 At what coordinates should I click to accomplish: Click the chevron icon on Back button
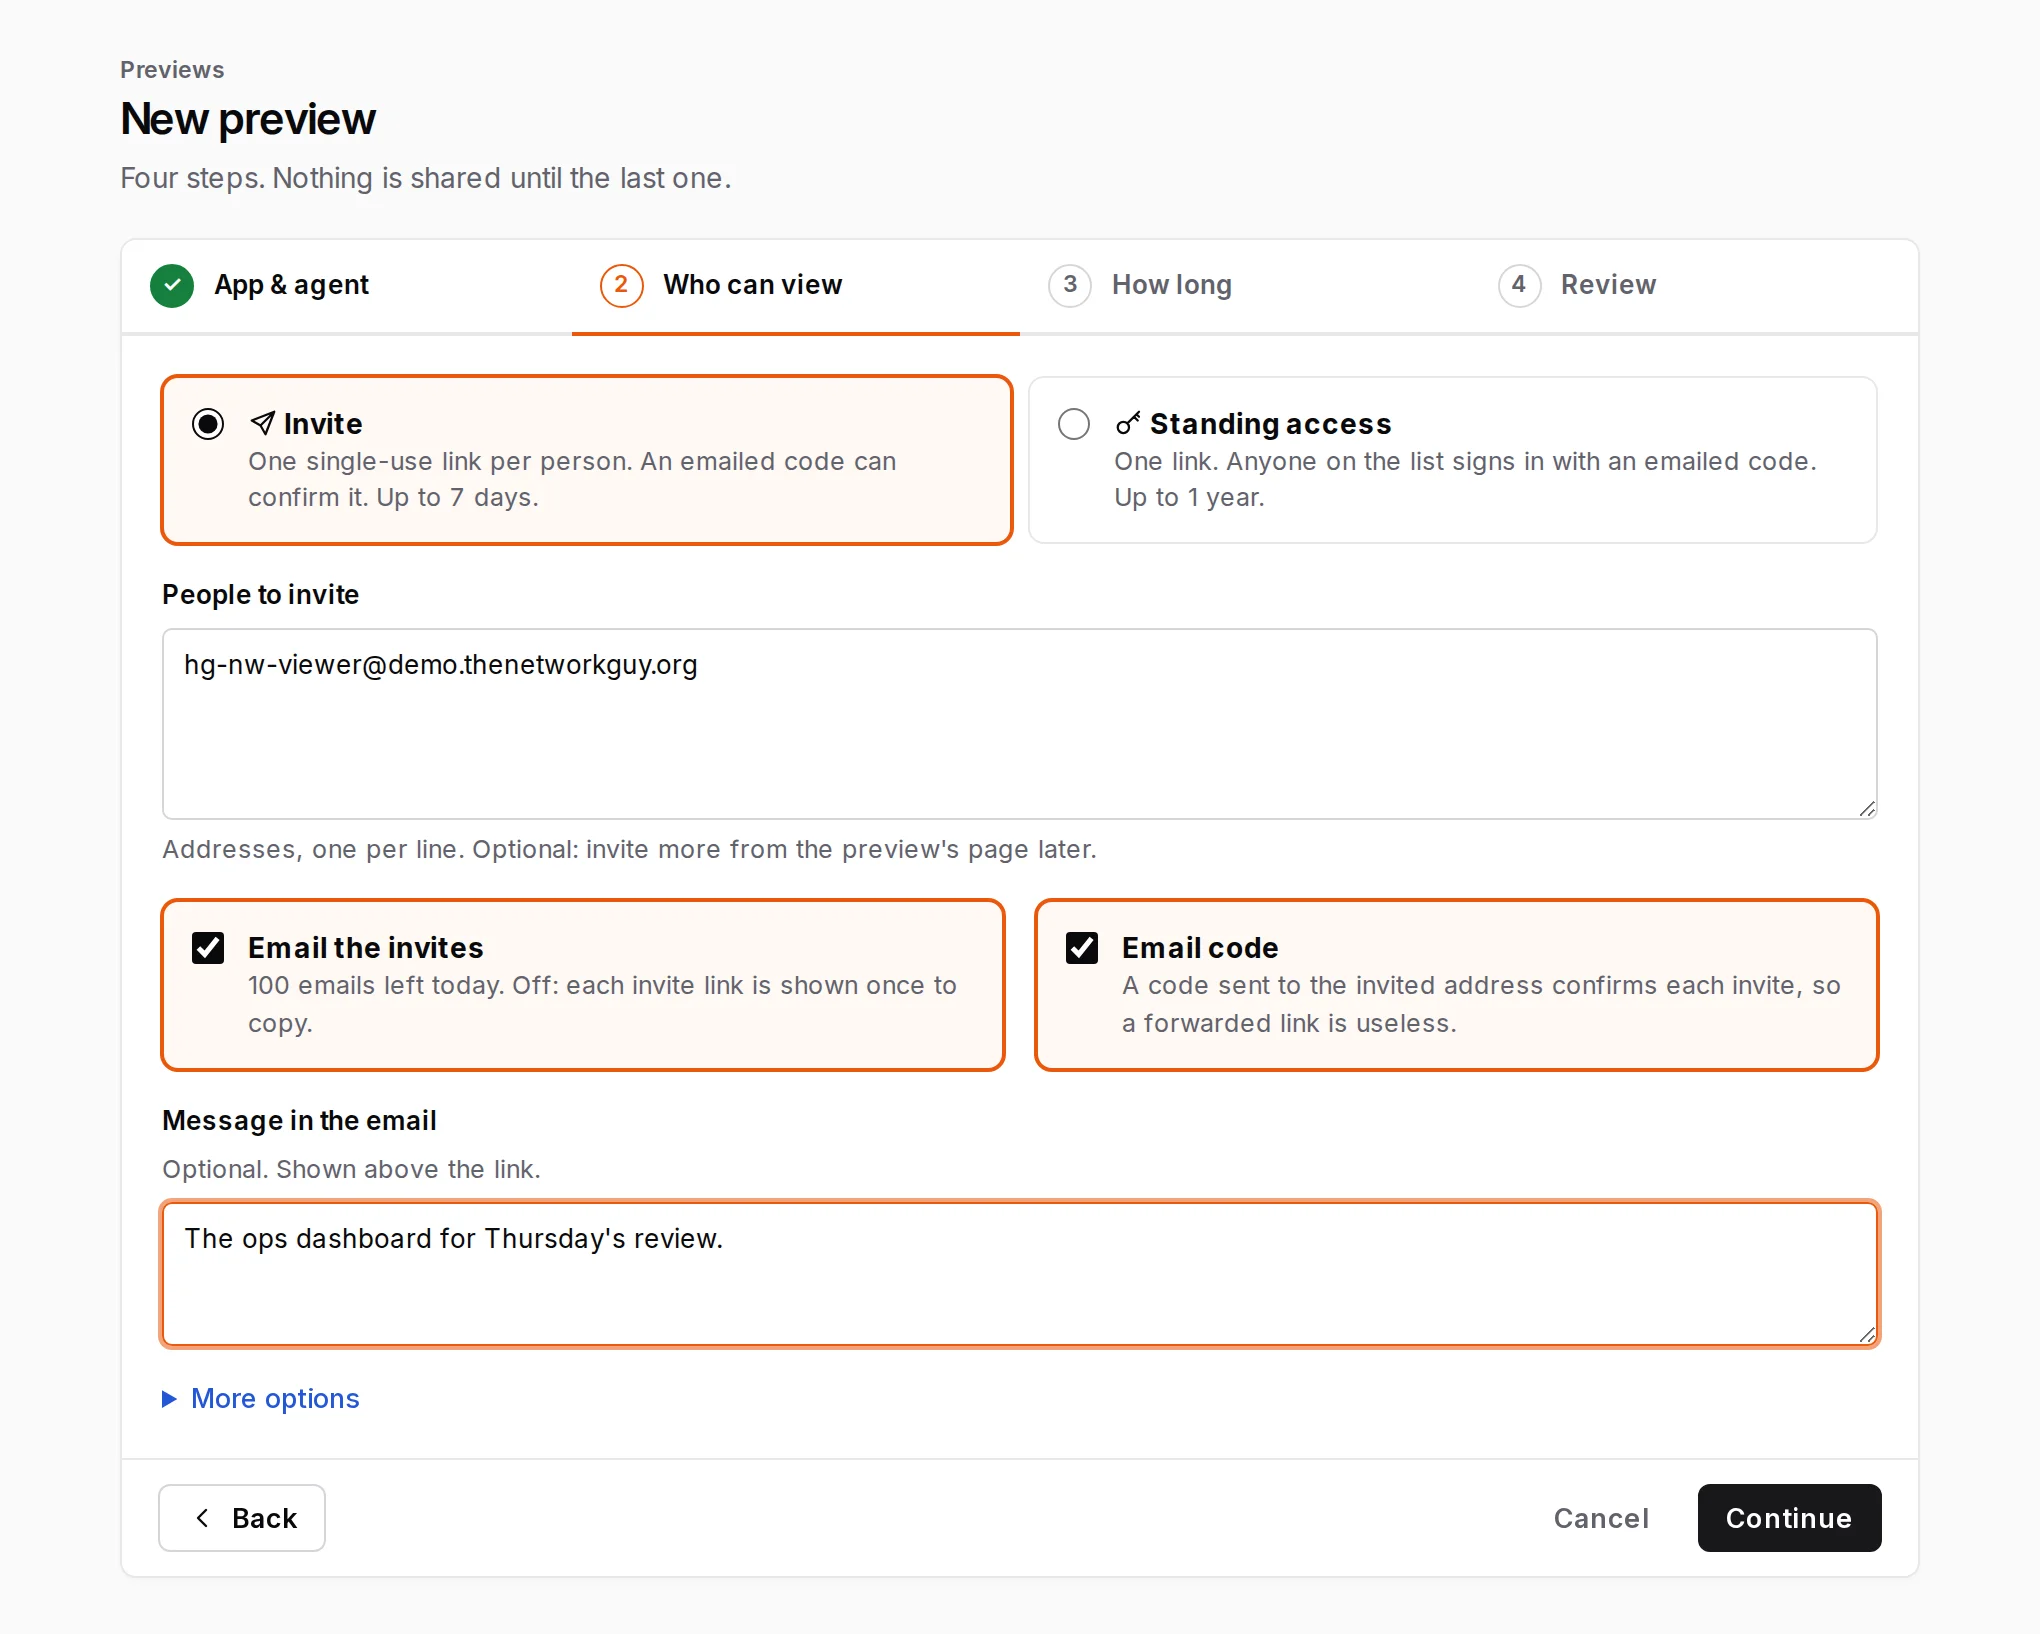203,1518
